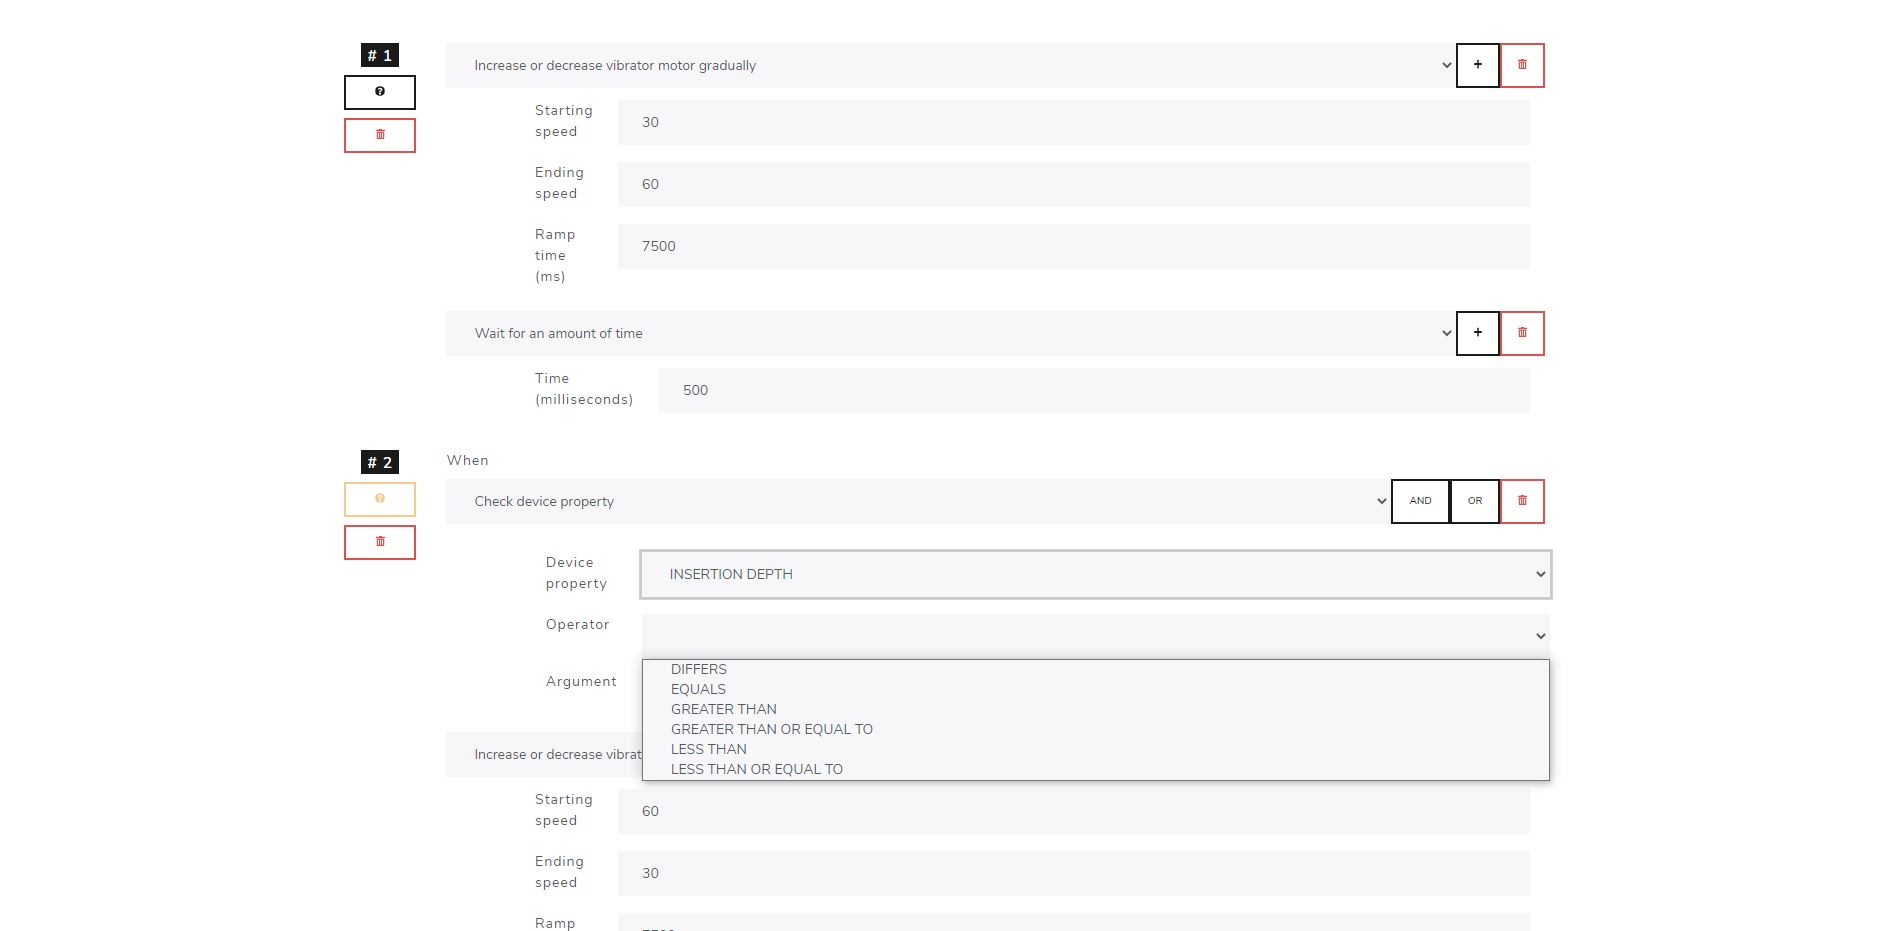Open block 1 vibrator motor action dropdown
The width and height of the screenshot is (1889, 931).
(951, 65)
